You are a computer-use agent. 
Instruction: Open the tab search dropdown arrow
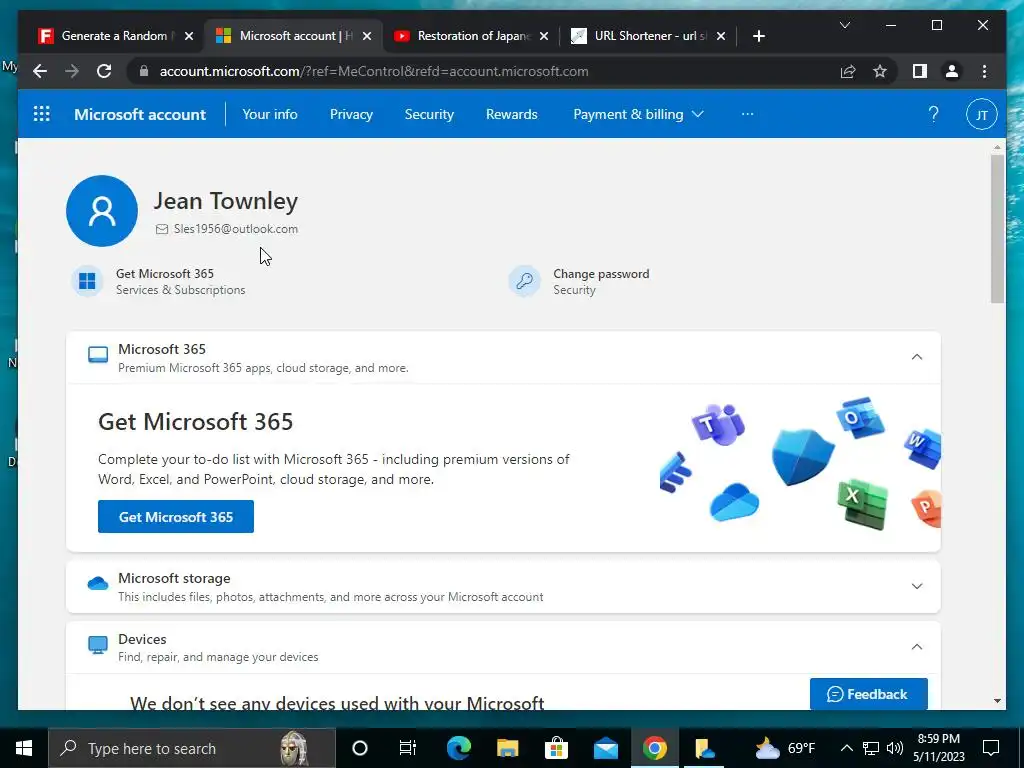click(844, 25)
